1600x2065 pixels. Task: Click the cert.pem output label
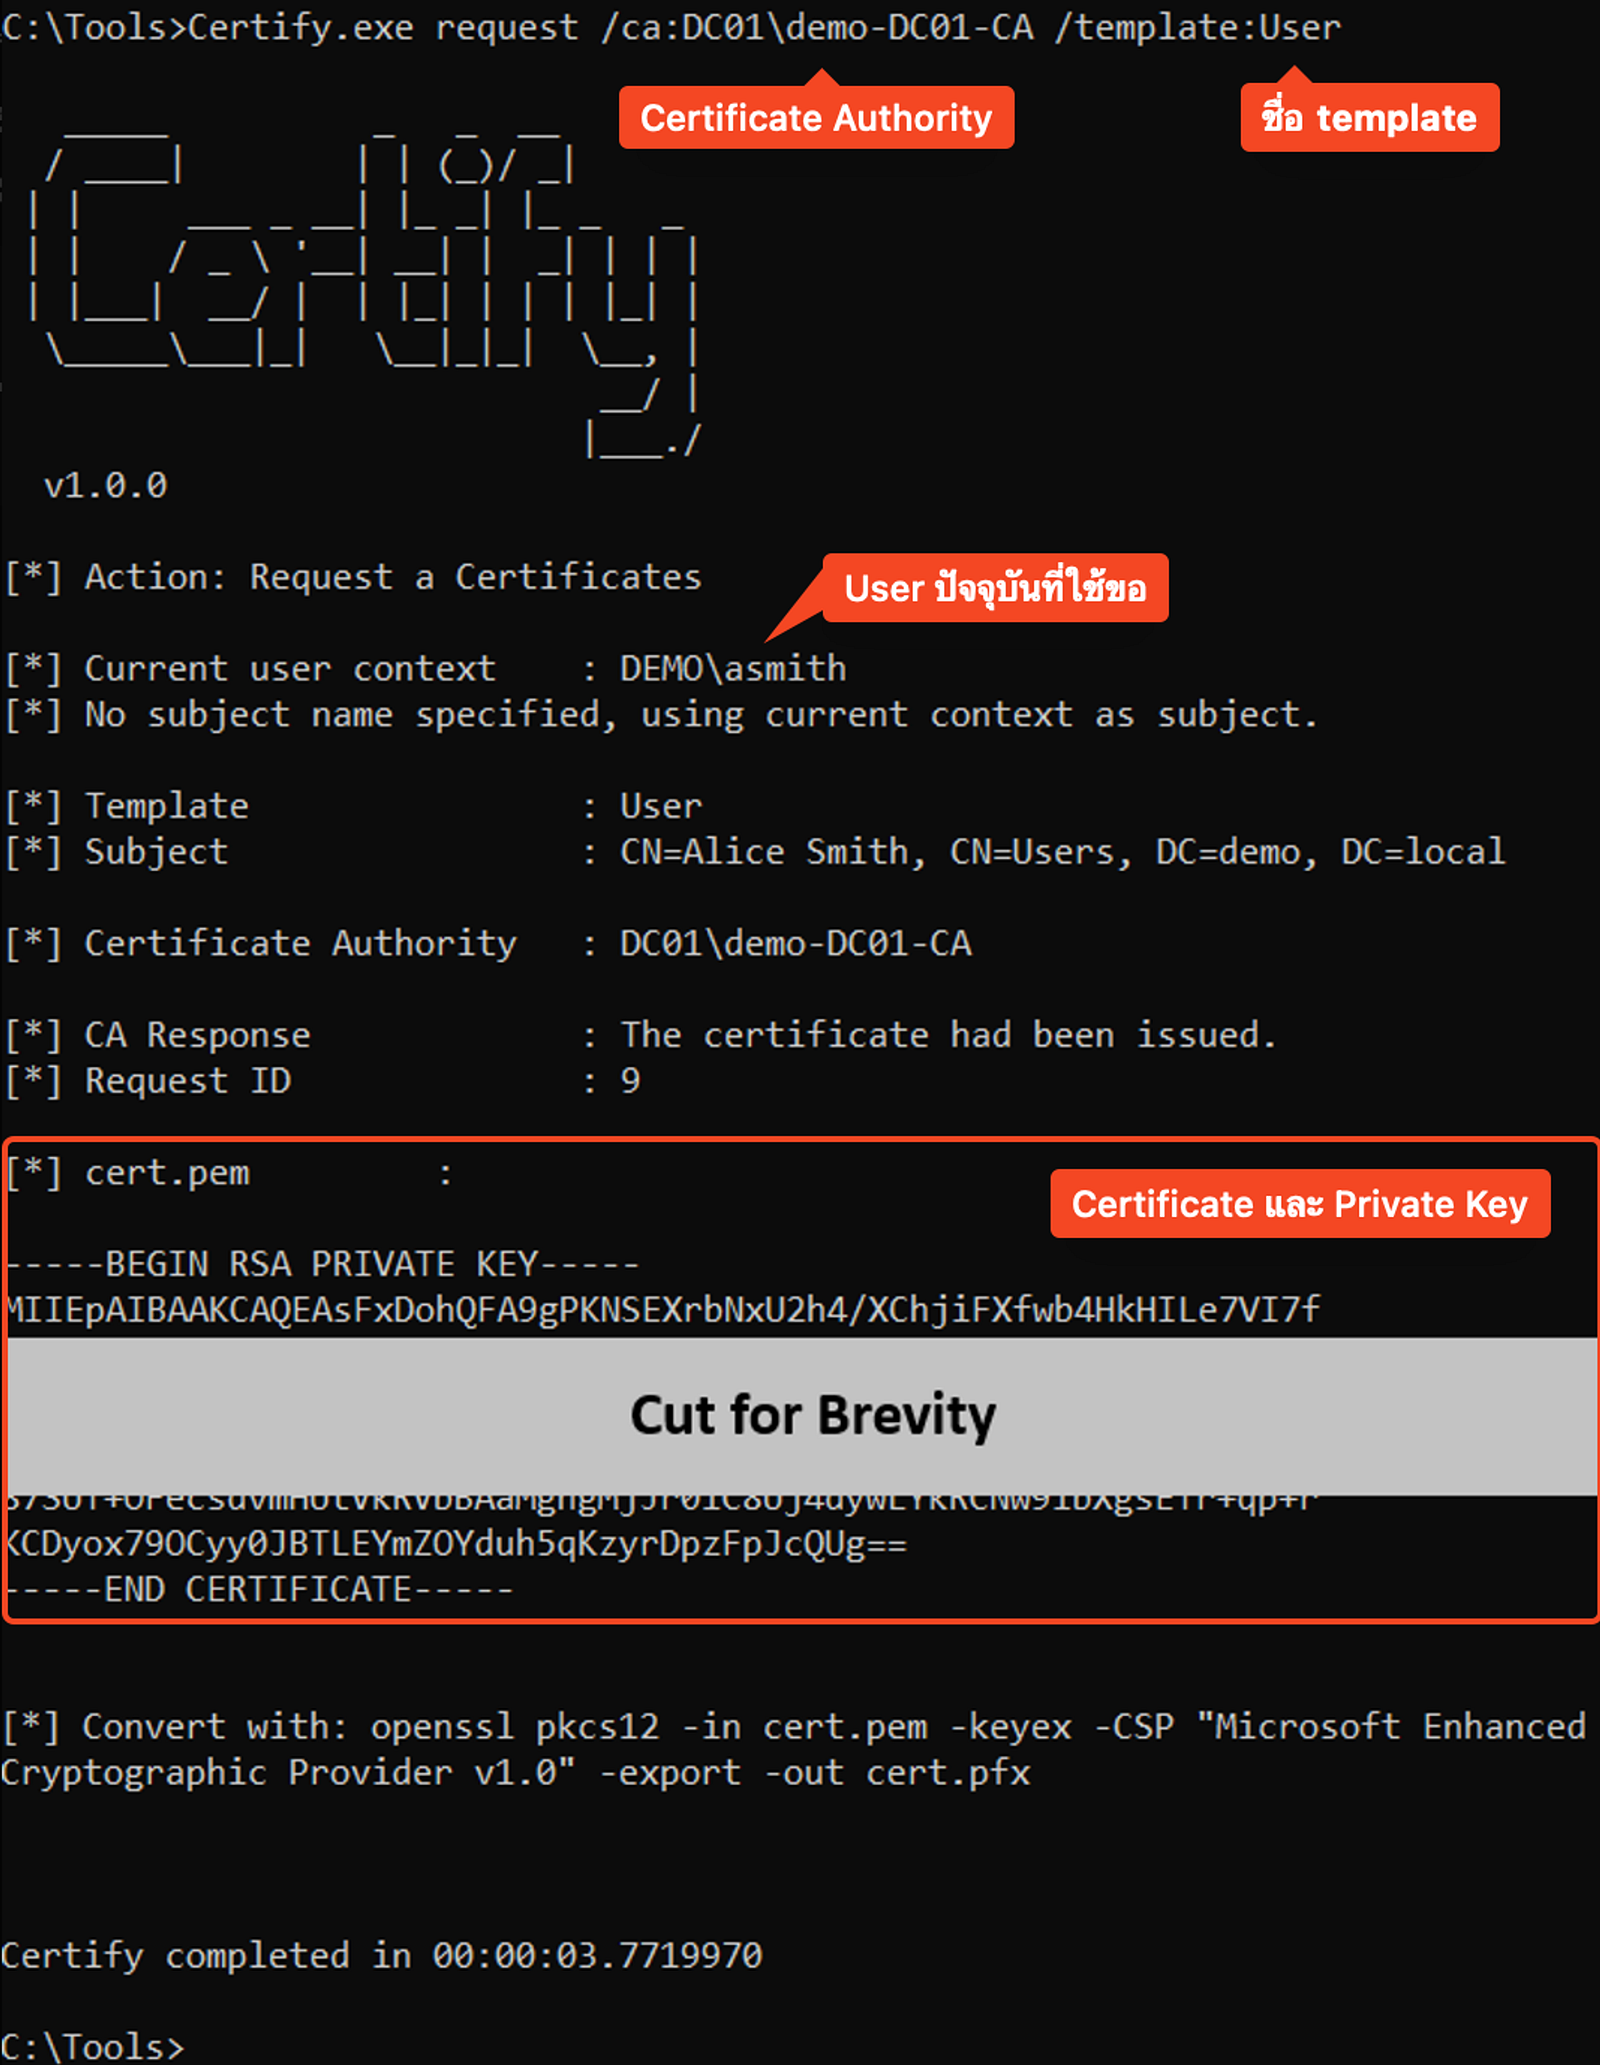click(x=165, y=1172)
